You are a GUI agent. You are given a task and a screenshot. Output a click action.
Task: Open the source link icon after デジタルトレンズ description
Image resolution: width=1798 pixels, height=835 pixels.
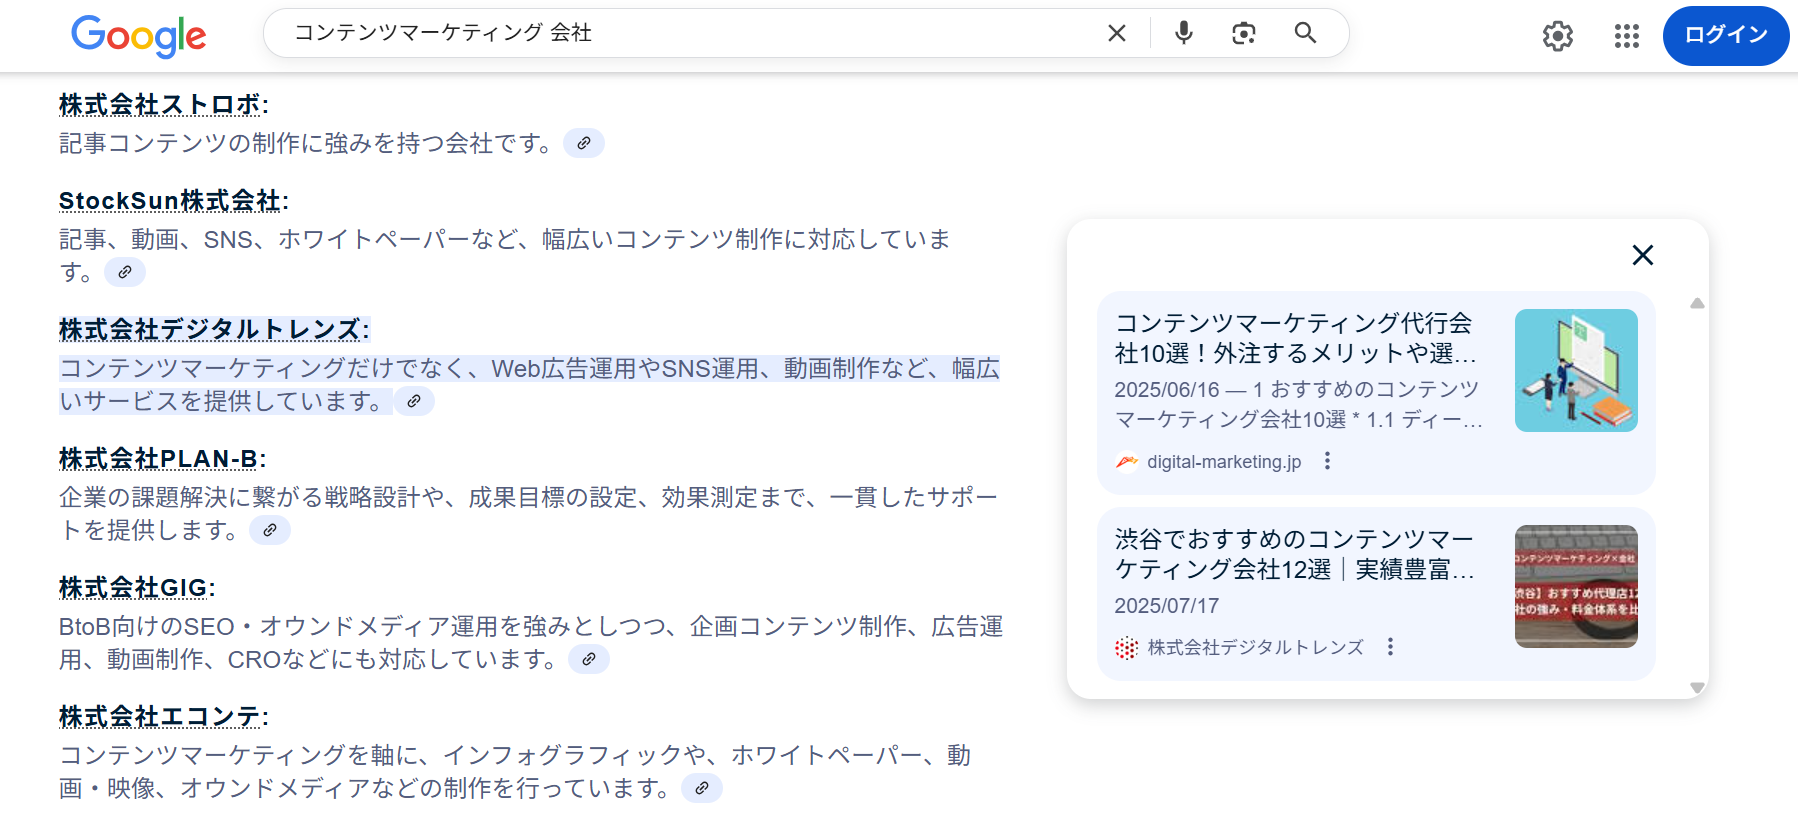tap(414, 401)
